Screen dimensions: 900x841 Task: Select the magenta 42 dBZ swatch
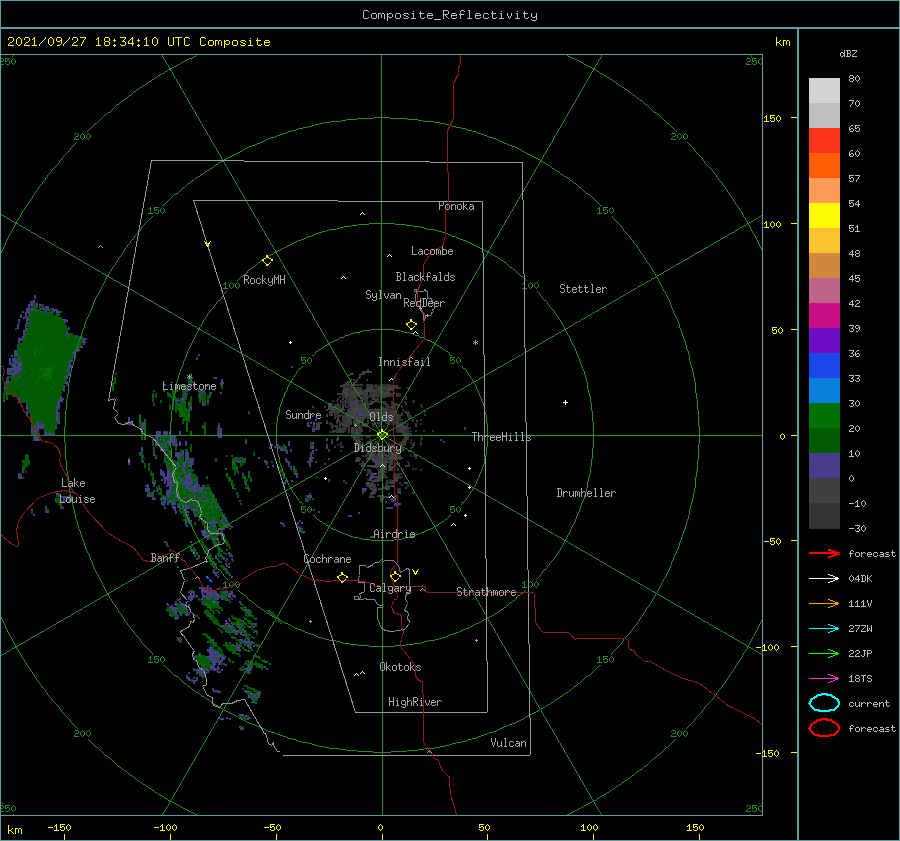824,315
